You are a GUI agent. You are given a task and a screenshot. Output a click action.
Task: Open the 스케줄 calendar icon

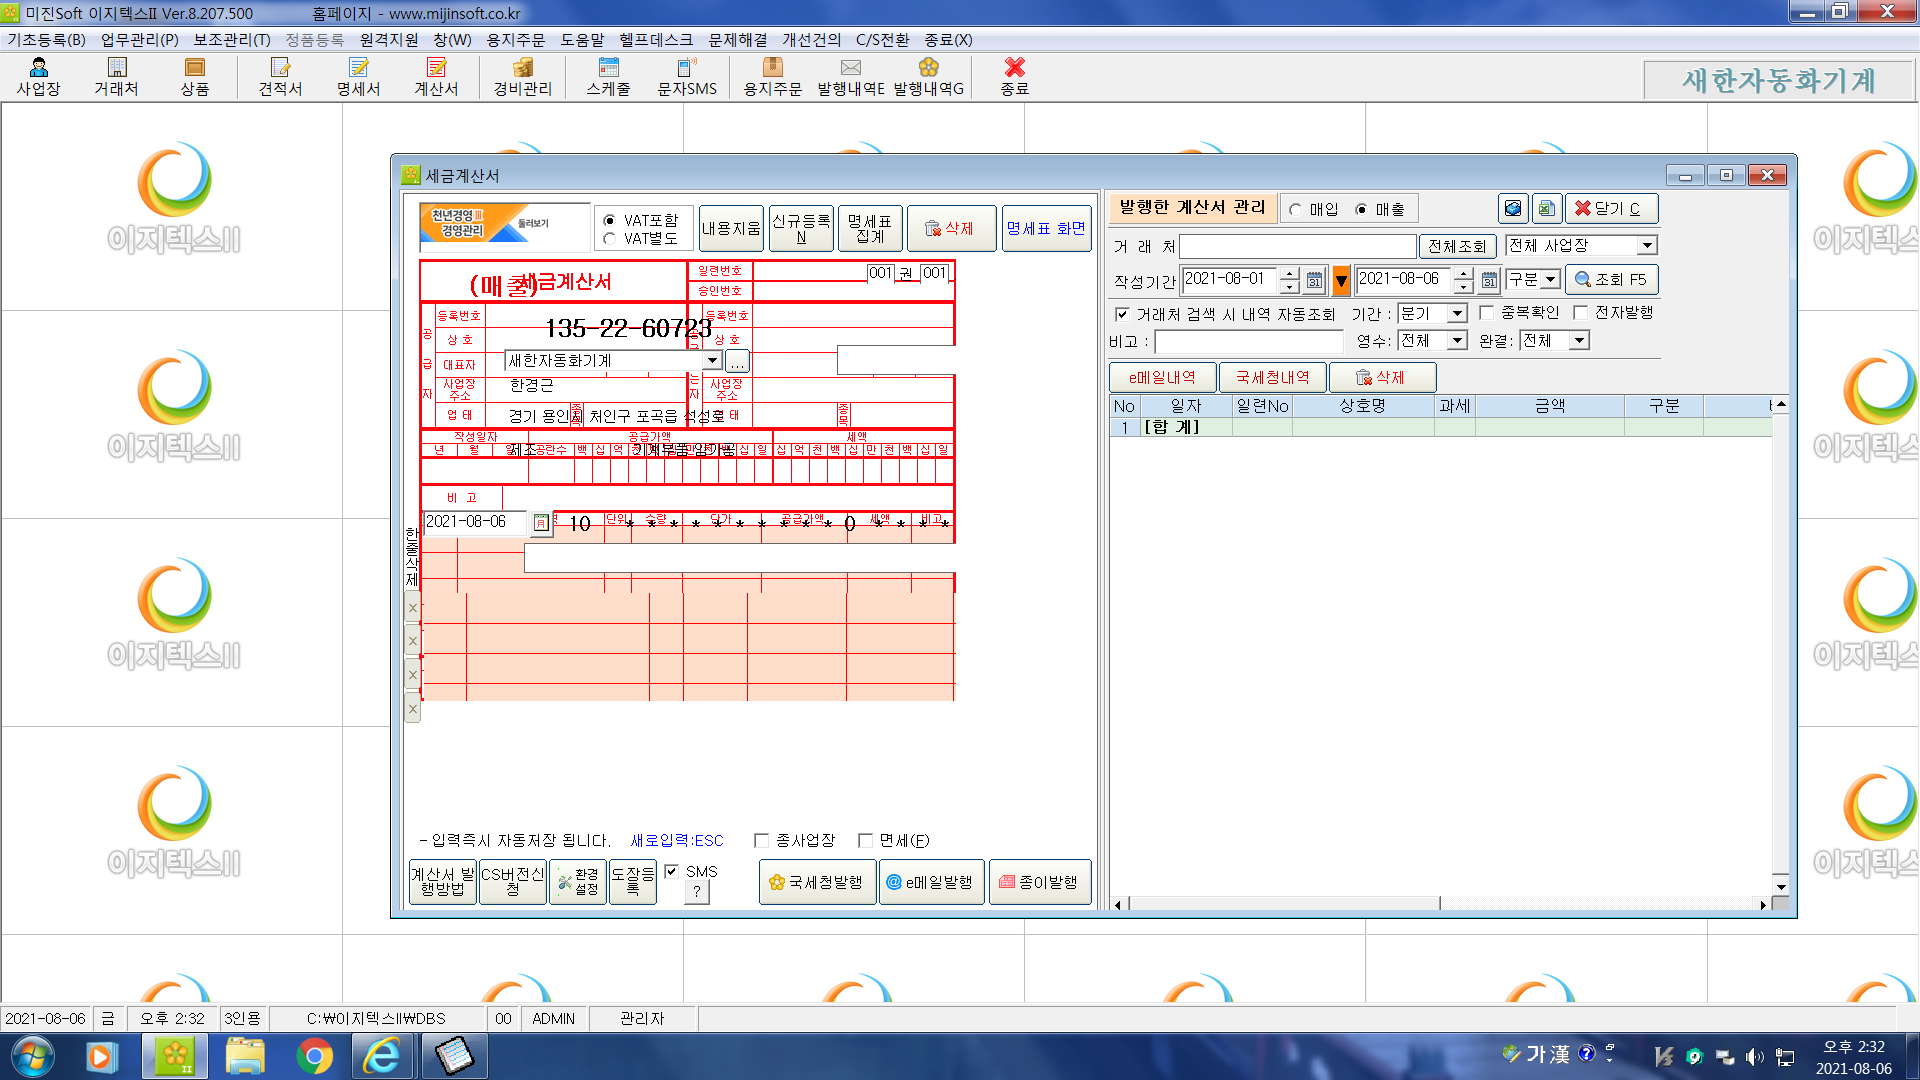pyautogui.click(x=608, y=76)
